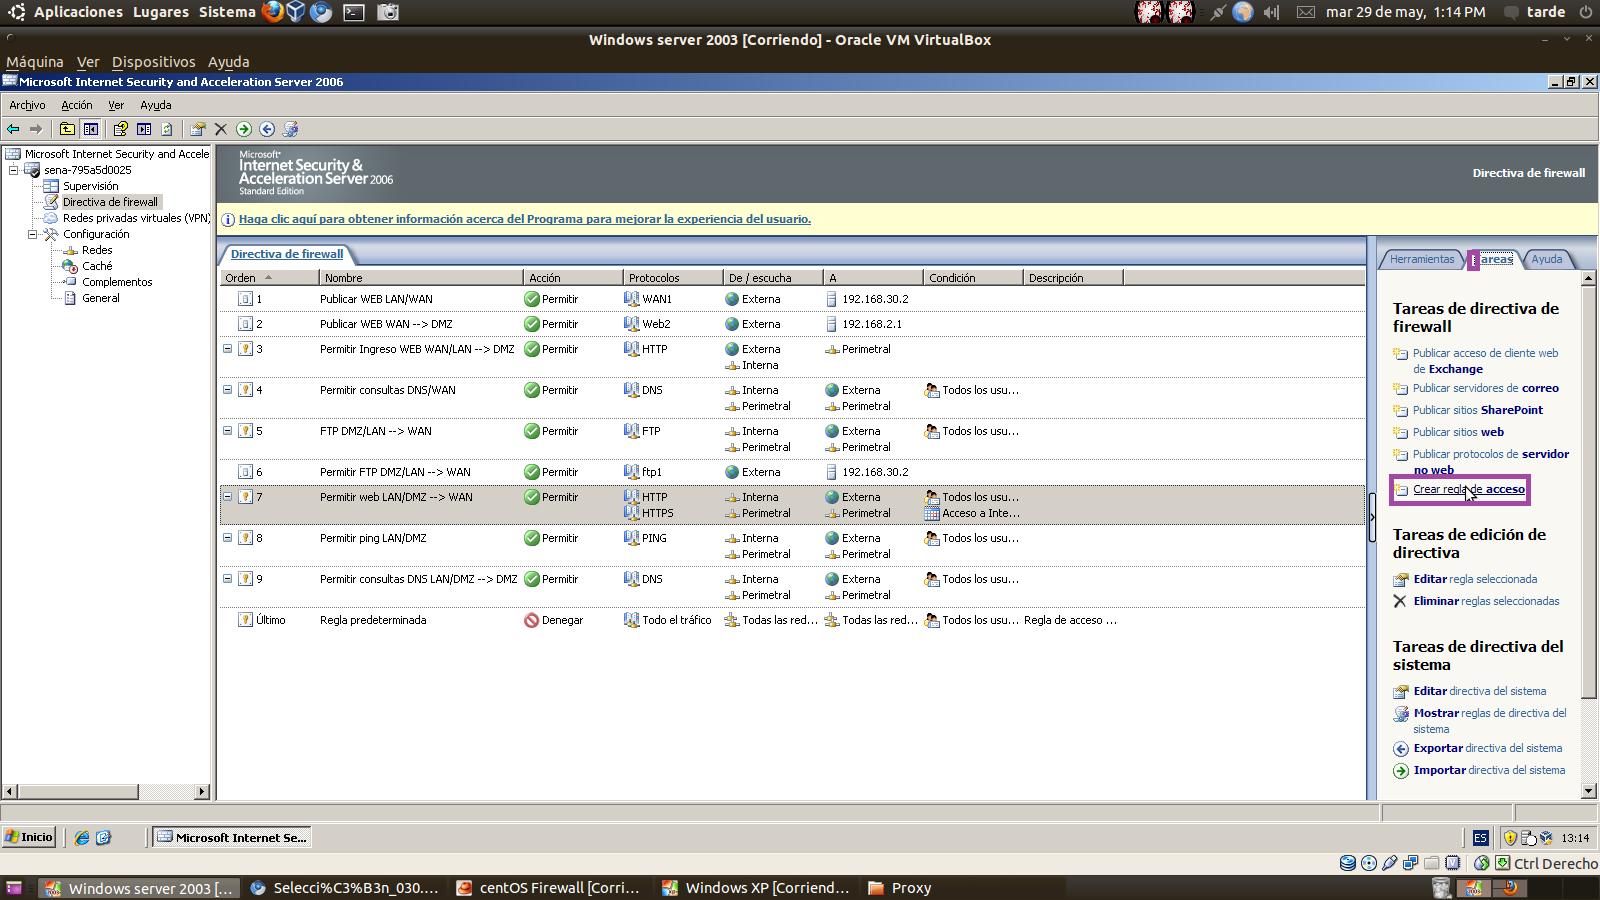Screen dimensions: 1600x900
Task: Collapse rule 7 Permitir web LAN/DMZ row
Action: (x=227, y=497)
